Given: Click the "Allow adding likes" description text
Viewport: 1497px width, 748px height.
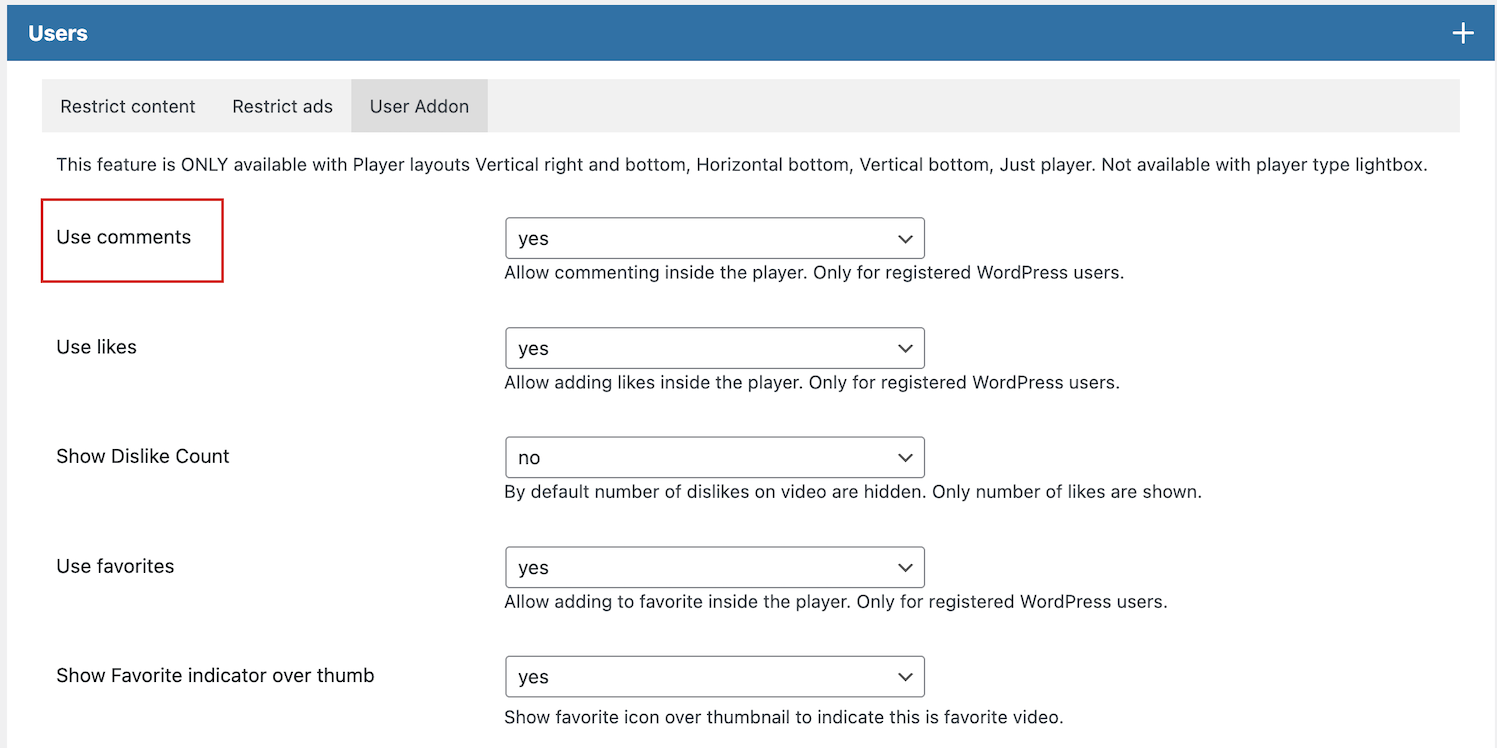Looking at the screenshot, I should [x=811, y=382].
